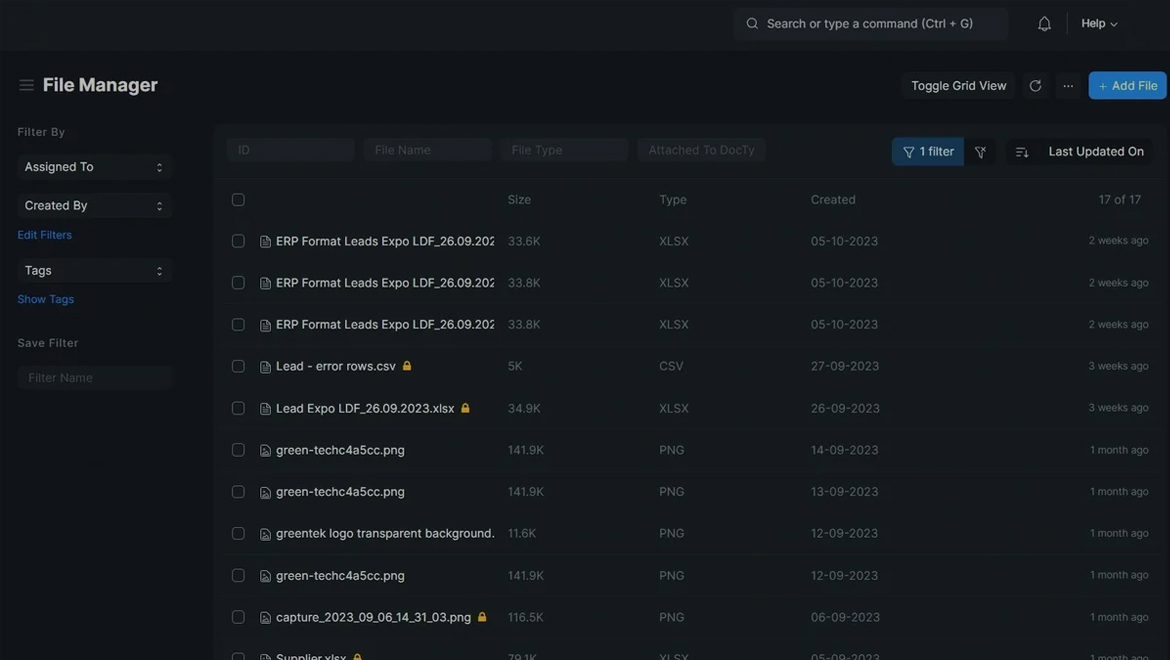Click the Edit Filters link
Viewport: 1170px width, 660px height.
tap(44, 235)
